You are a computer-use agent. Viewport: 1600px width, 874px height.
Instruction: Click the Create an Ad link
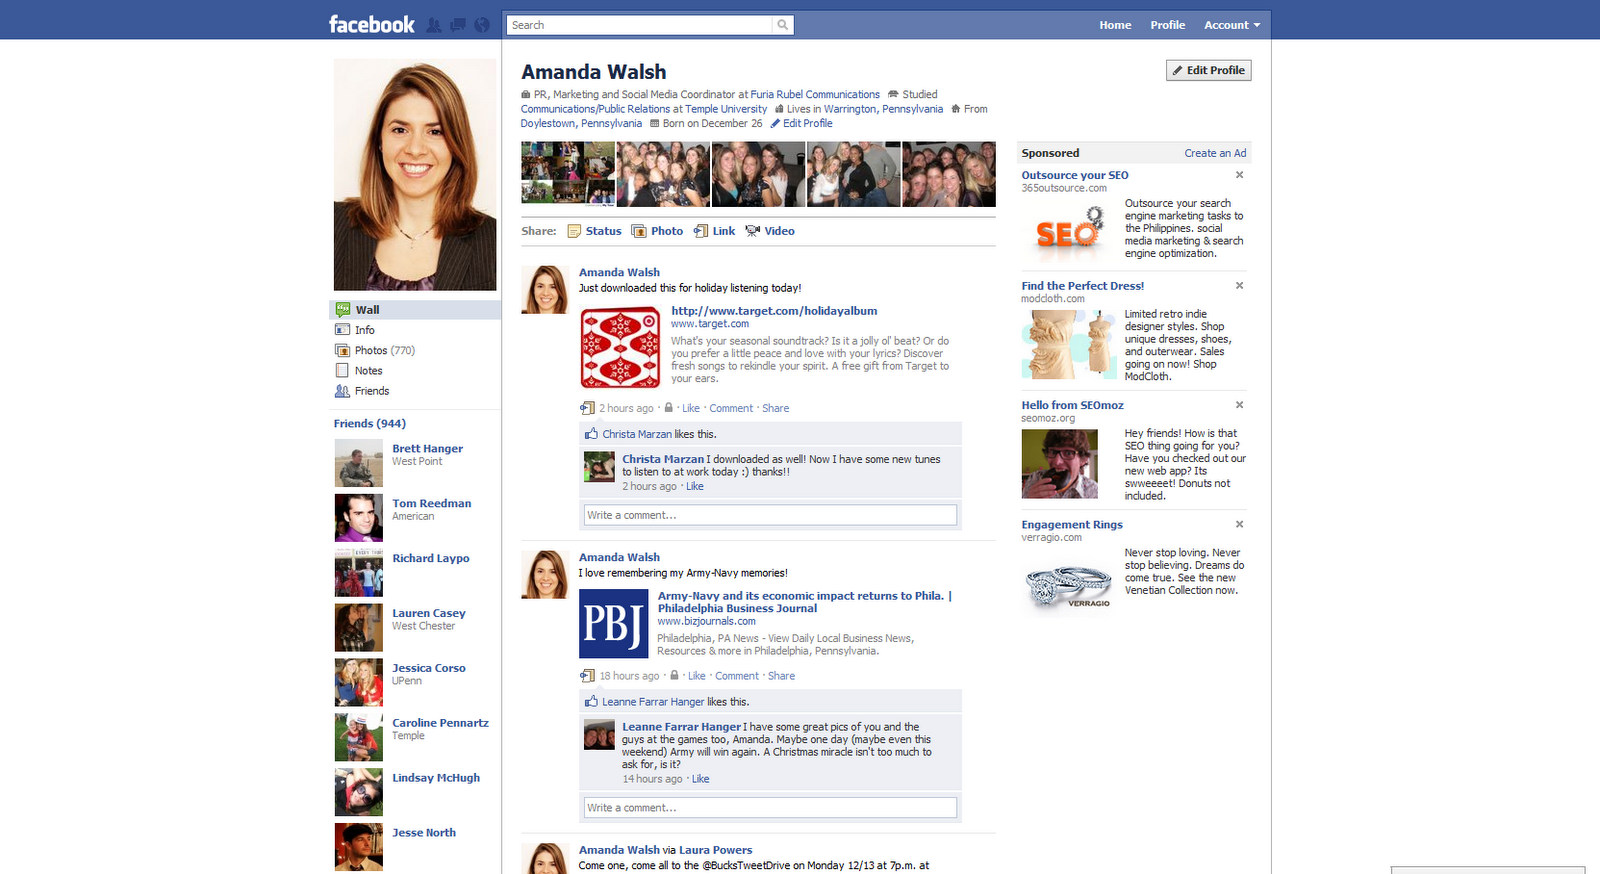(1215, 153)
